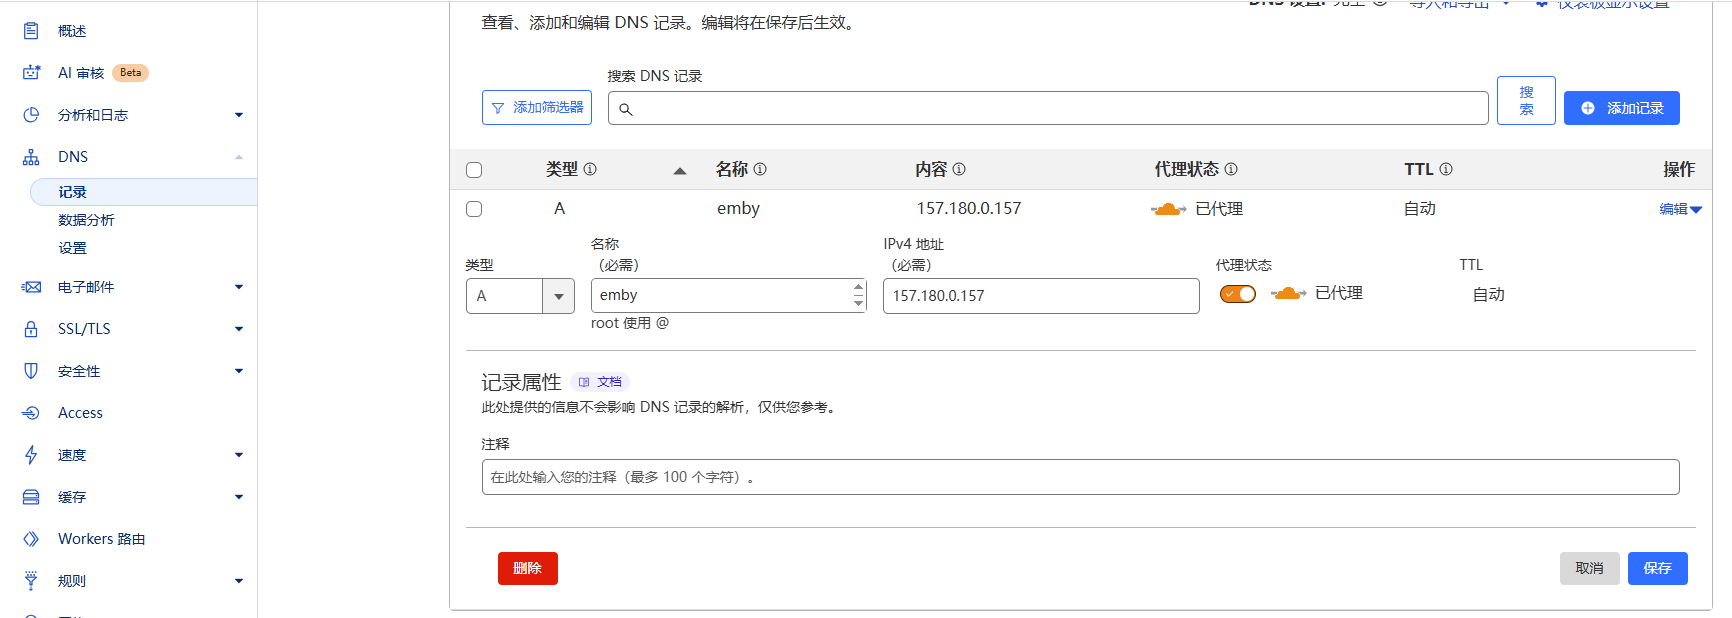Click the red 删除 button
1732x618 pixels.
527,568
